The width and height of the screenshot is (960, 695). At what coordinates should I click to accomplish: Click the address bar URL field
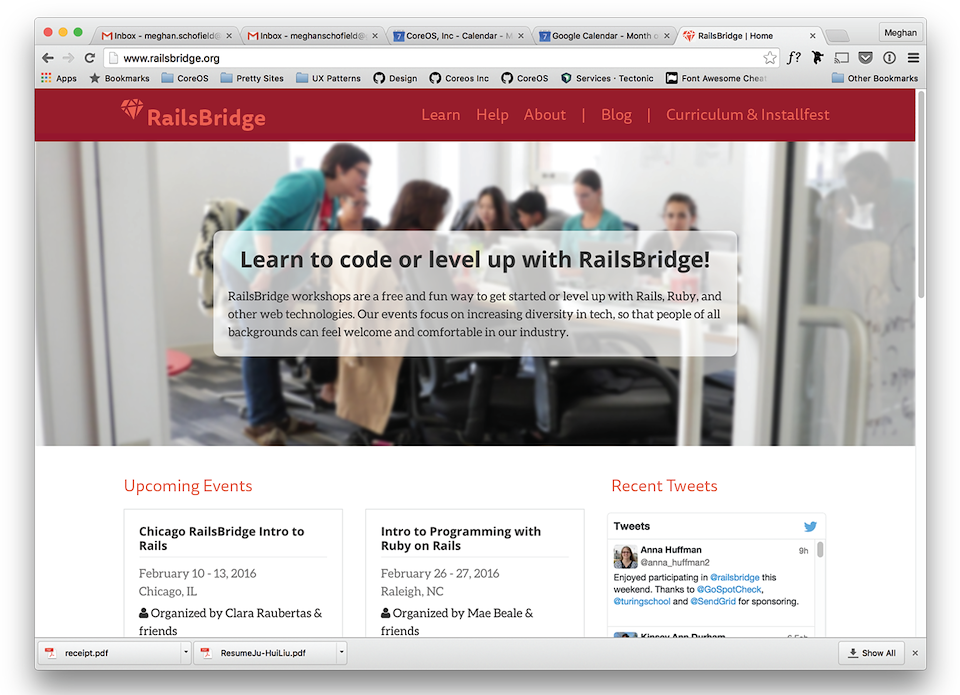point(430,58)
